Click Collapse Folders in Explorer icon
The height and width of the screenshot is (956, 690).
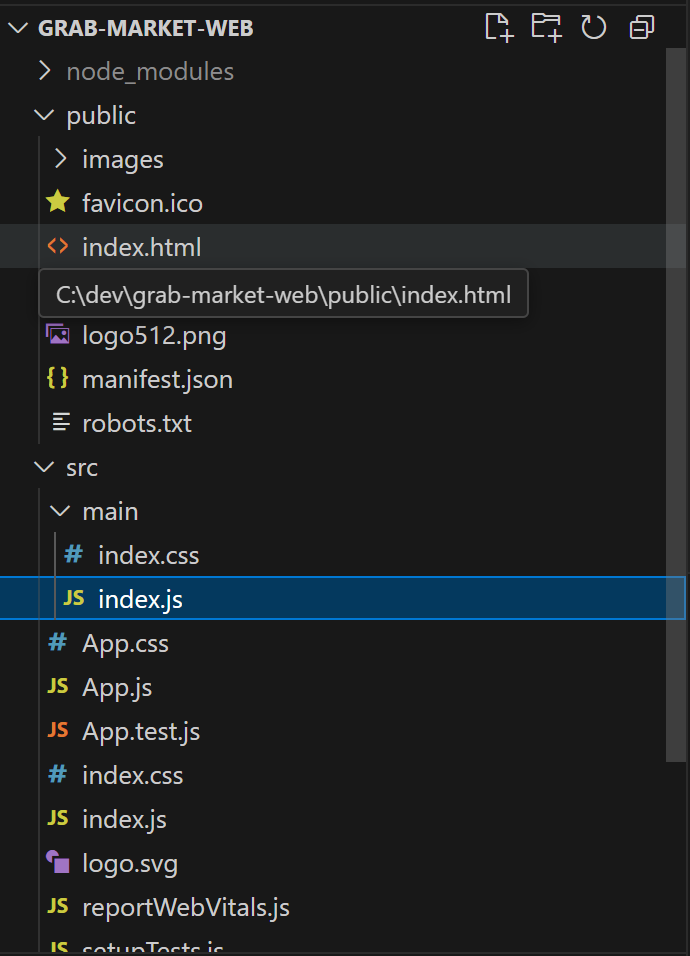pos(641,28)
